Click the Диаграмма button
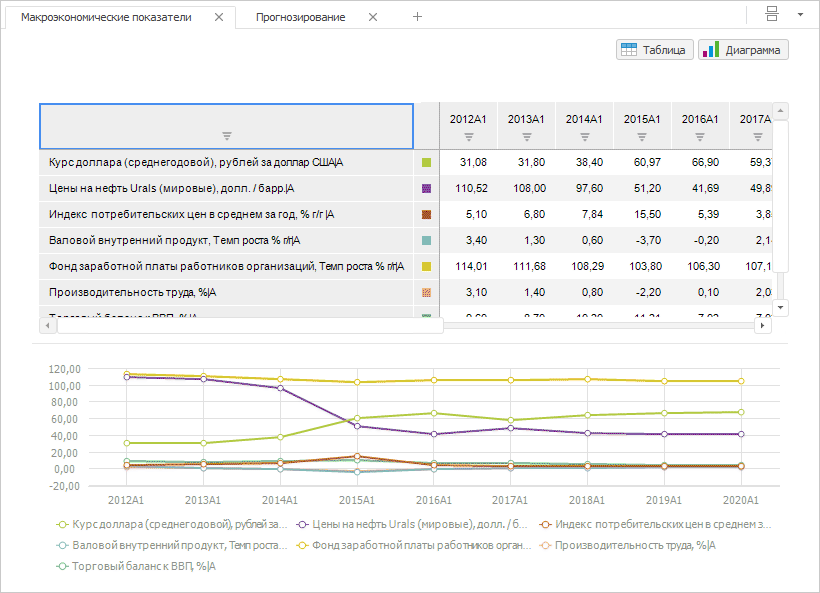820x593 pixels. [x=744, y=49]
